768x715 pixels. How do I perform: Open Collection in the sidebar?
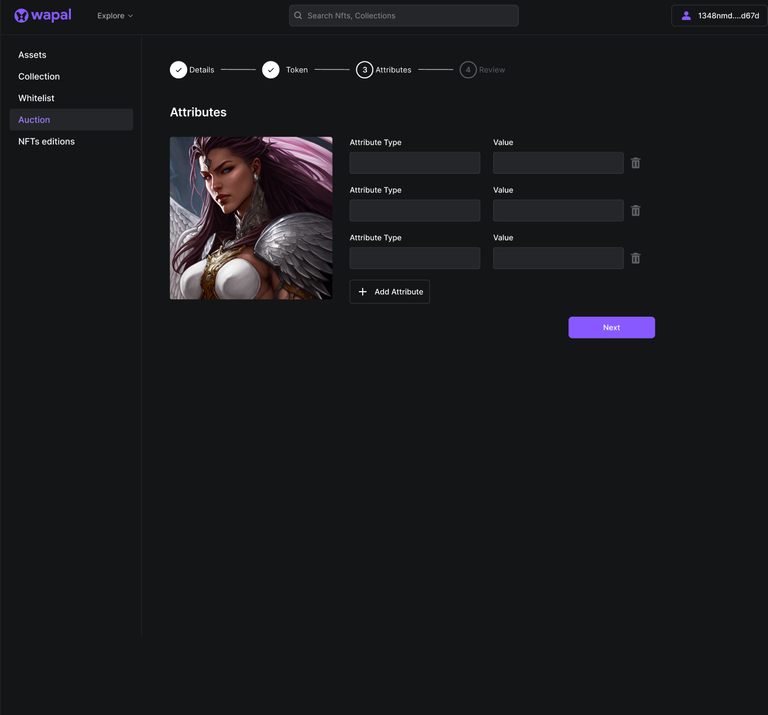click(x=39, y=77)
